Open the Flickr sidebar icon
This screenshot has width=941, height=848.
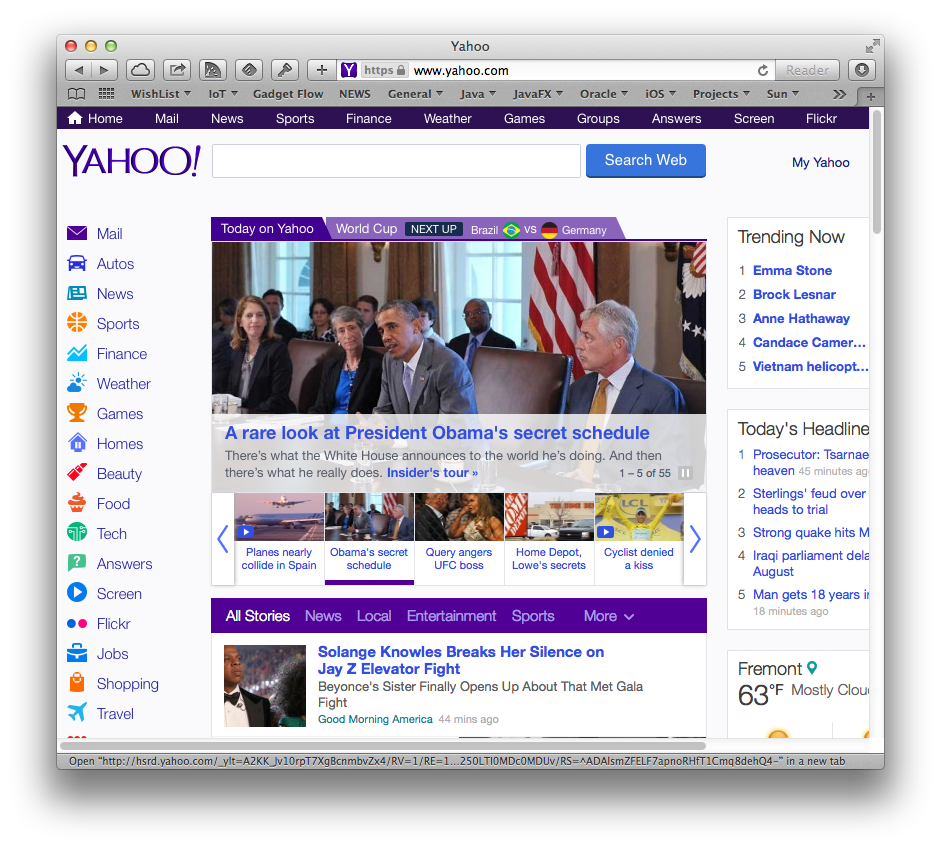77,624
